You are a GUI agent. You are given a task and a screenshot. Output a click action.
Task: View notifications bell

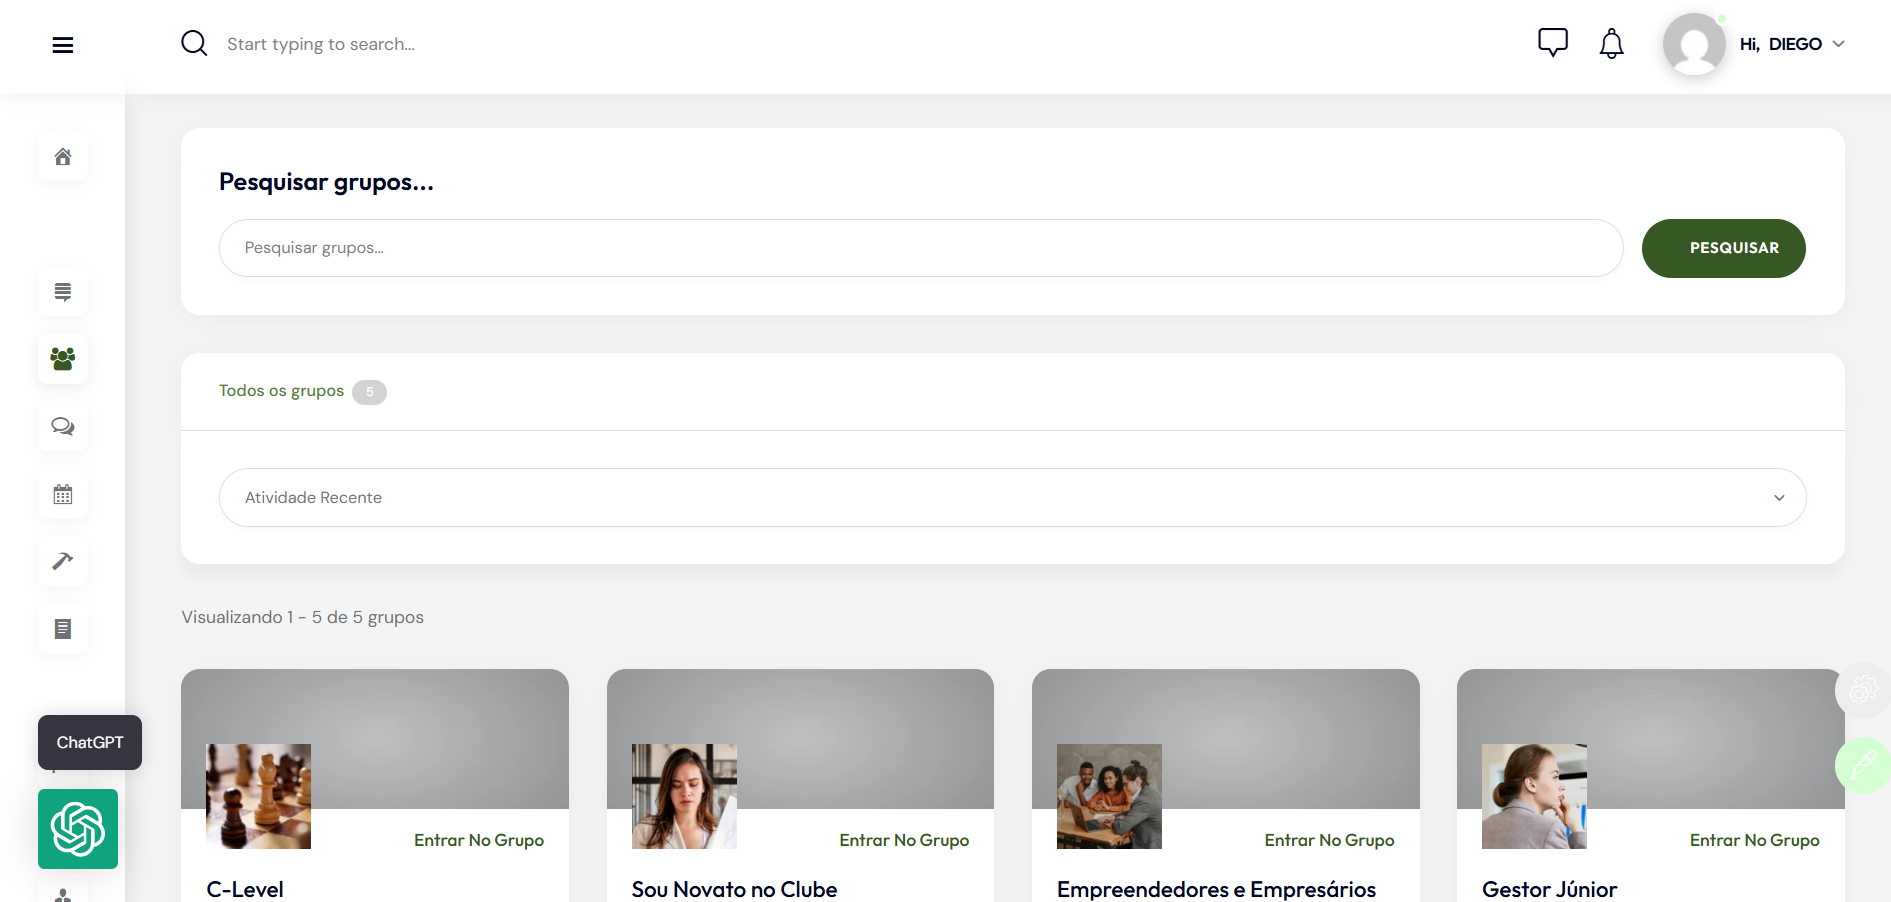[1611, 44]
